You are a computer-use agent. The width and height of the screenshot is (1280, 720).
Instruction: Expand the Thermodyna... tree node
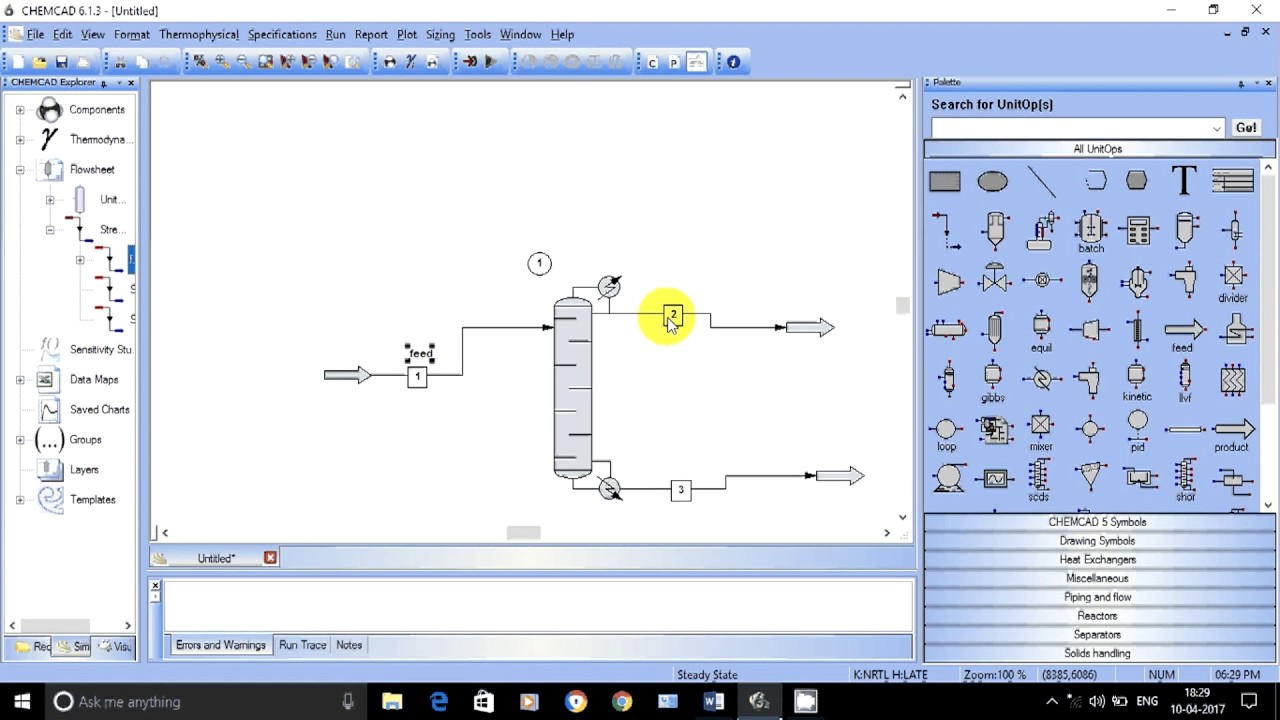point(19,140)
